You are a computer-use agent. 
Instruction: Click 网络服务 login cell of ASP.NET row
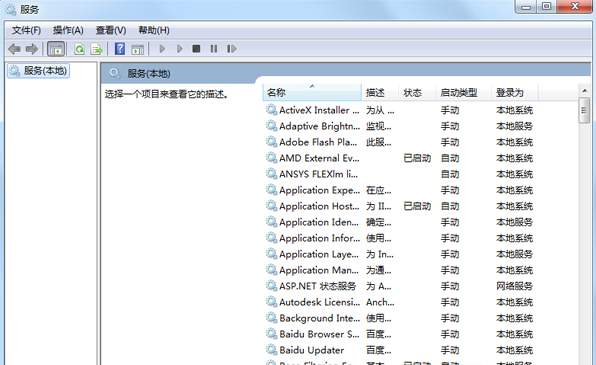(514, 286)
